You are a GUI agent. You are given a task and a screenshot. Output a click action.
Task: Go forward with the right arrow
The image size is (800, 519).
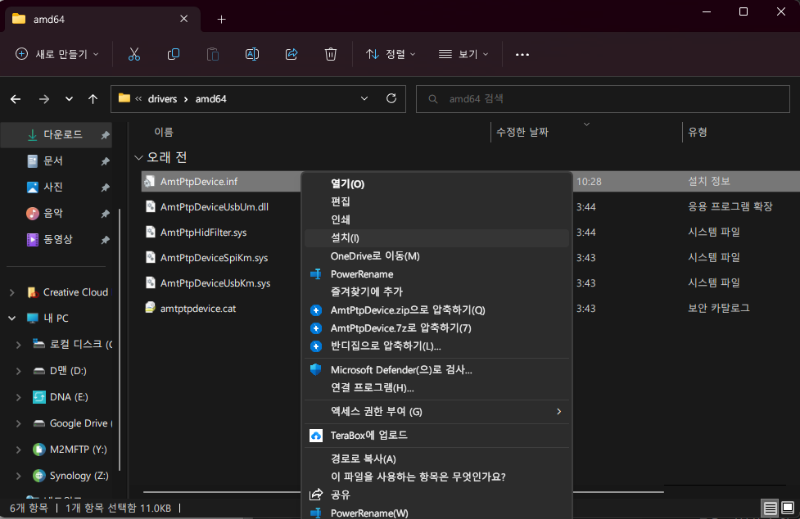(44, 99)
